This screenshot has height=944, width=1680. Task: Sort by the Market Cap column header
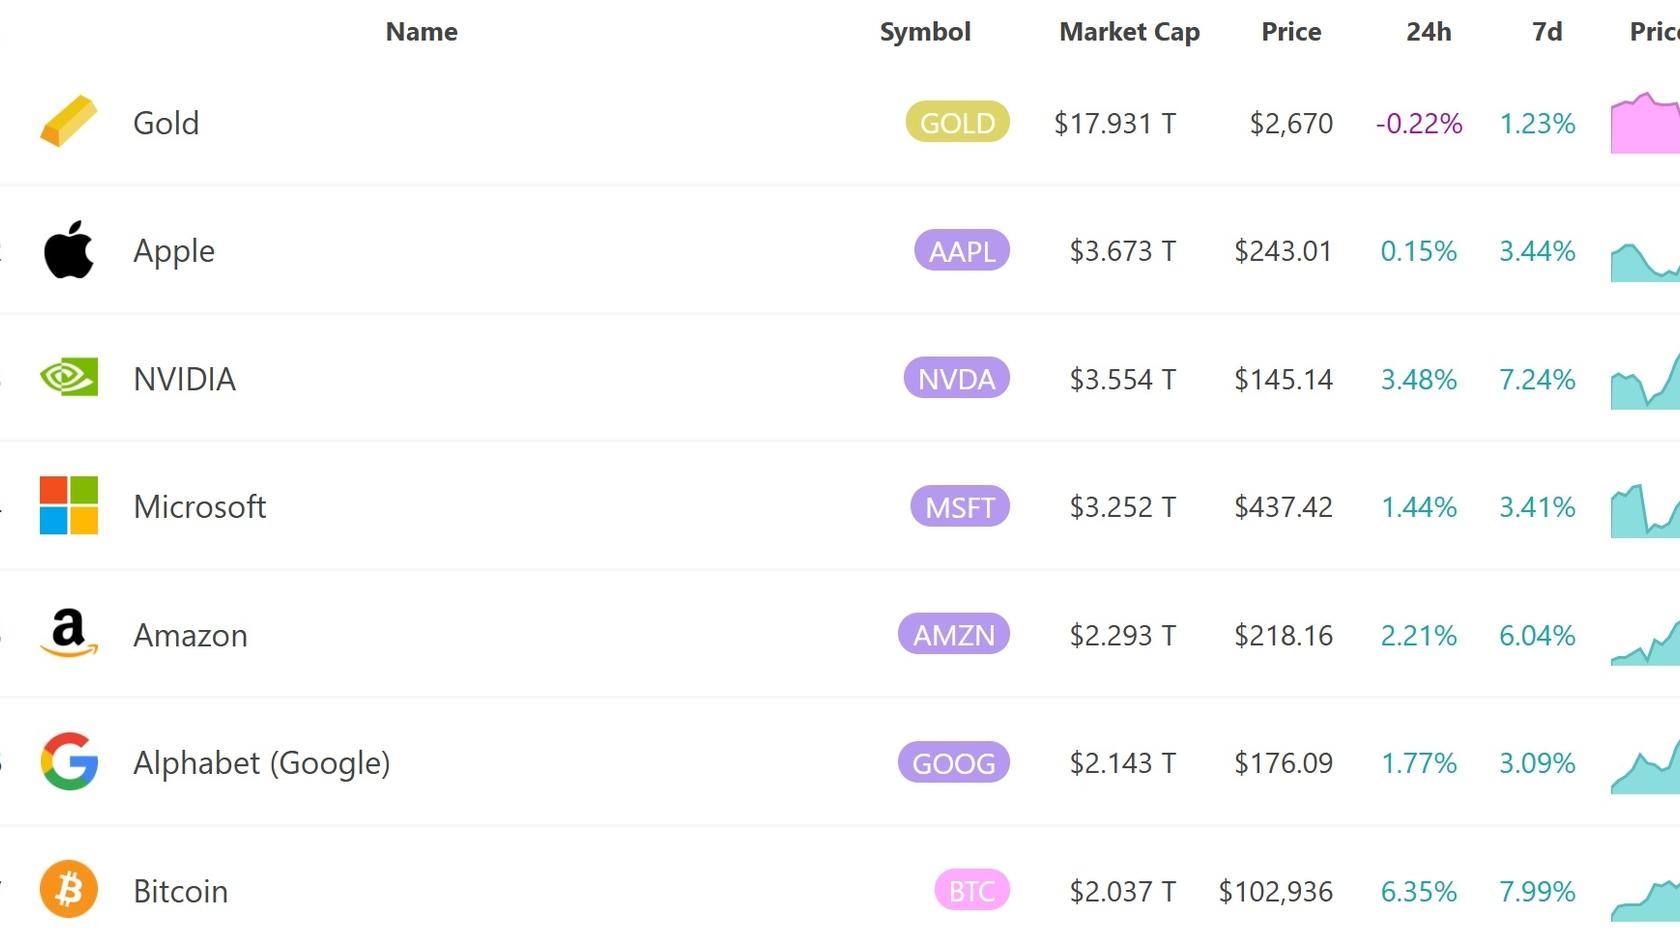(1129, 32)
